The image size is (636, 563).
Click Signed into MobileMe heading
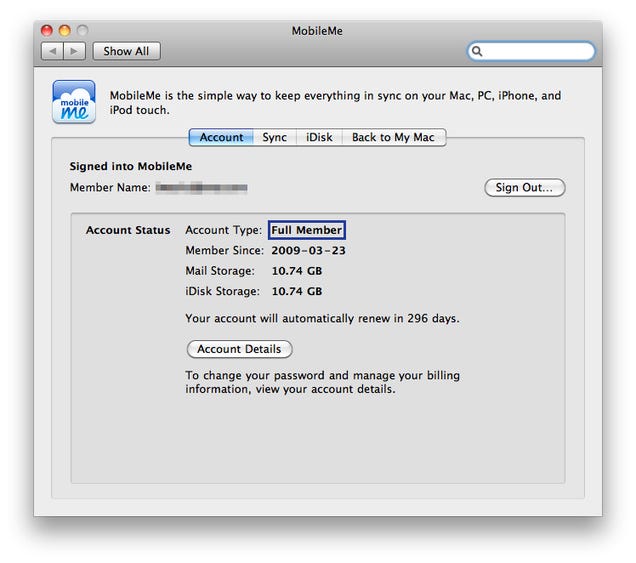tap(131, 166)
